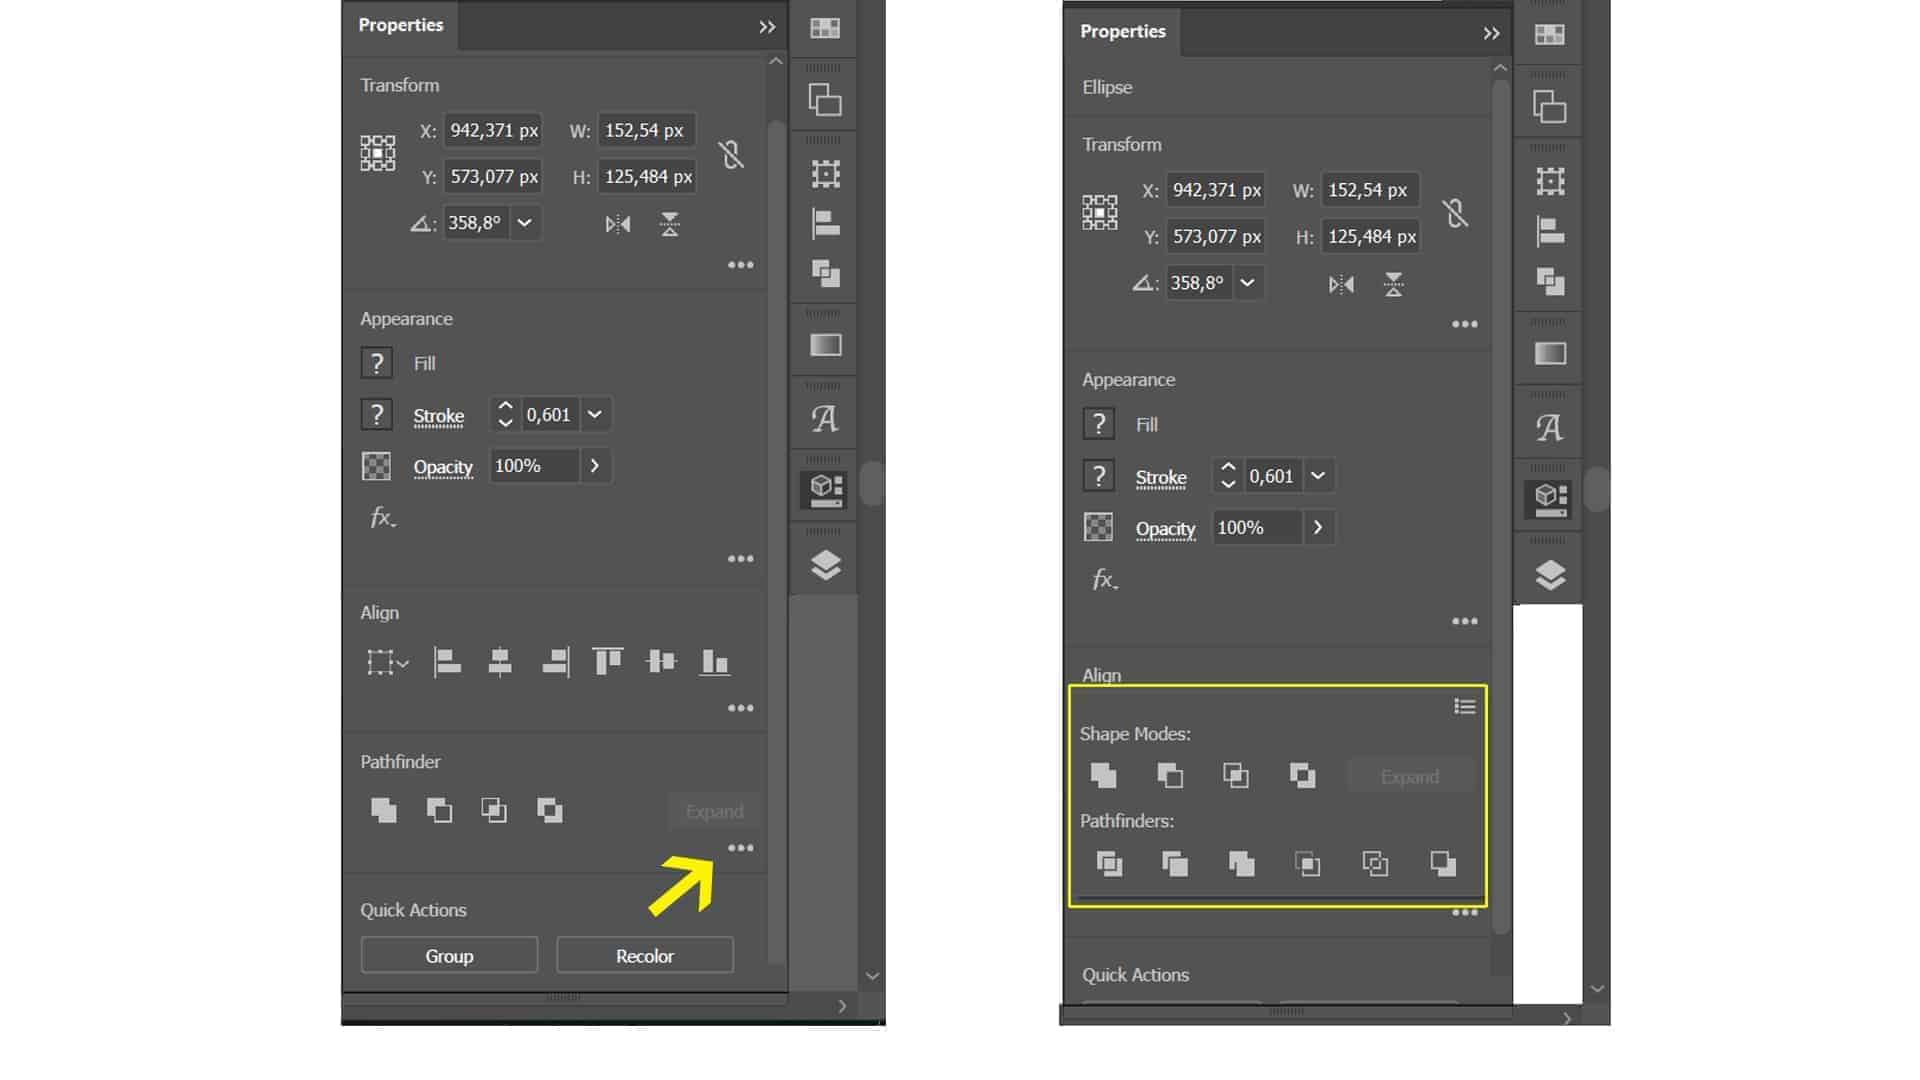Screen dimensions: 1920x1080
Task: Click Intersect under Shape Modes in right panel
Action: [1236, 775]
